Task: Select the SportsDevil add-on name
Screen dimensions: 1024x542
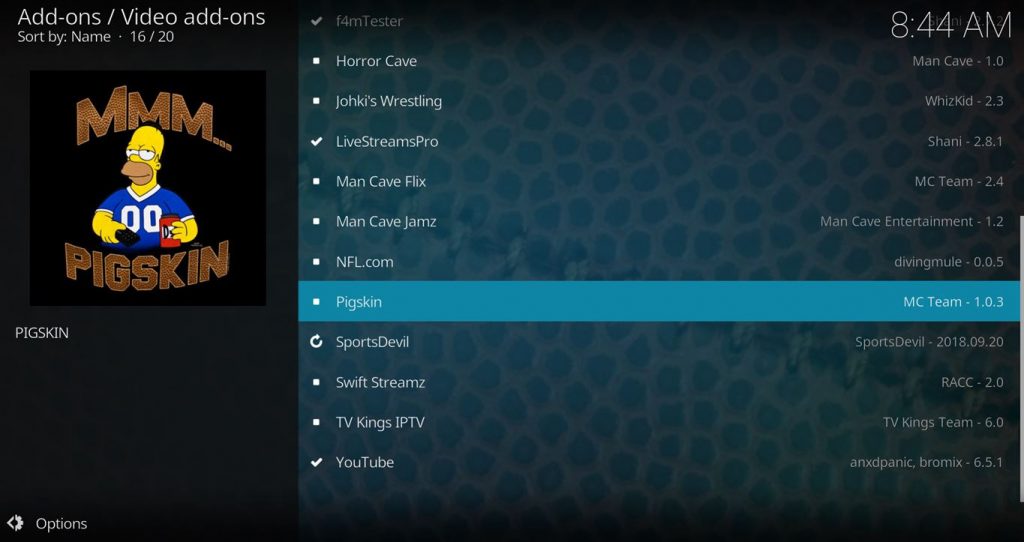Action: pos(372,342)
